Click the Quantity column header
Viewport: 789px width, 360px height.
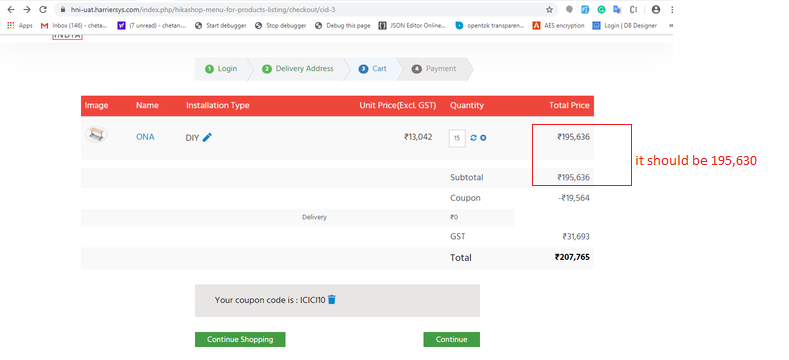pyautogui.click(x=467, y=105)
